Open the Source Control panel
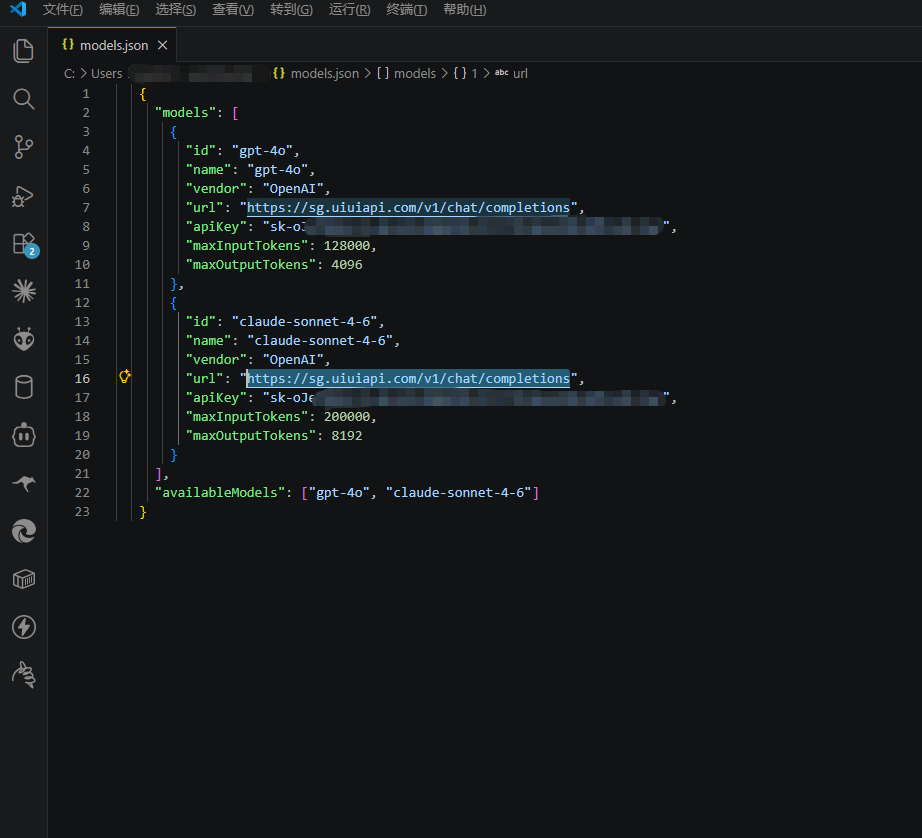922x838 pixels. click(23, 147)
